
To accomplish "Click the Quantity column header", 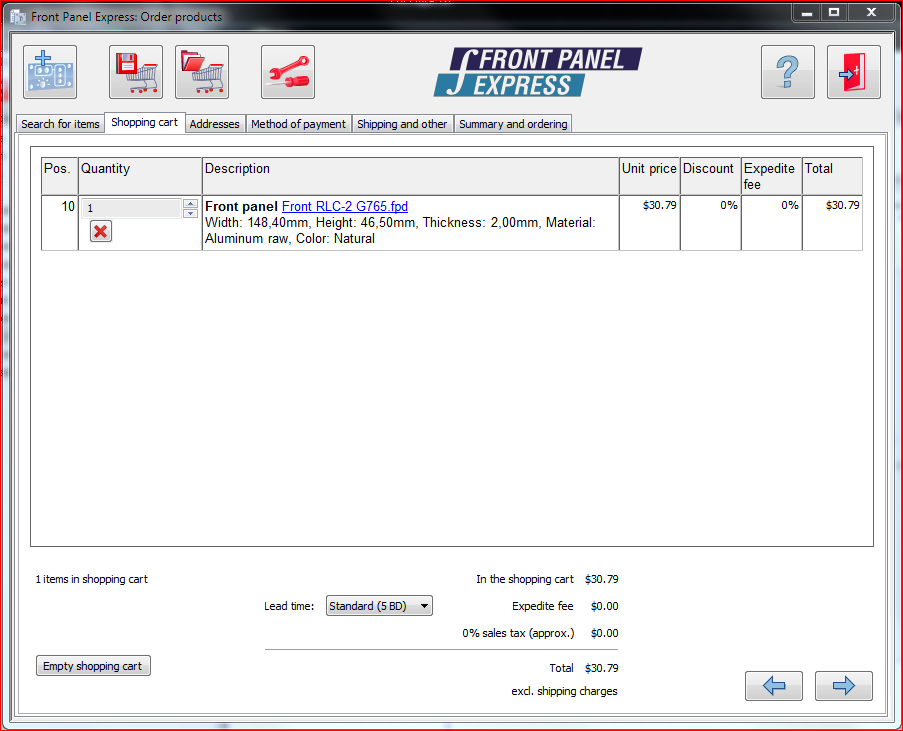I will pos(140,176).
